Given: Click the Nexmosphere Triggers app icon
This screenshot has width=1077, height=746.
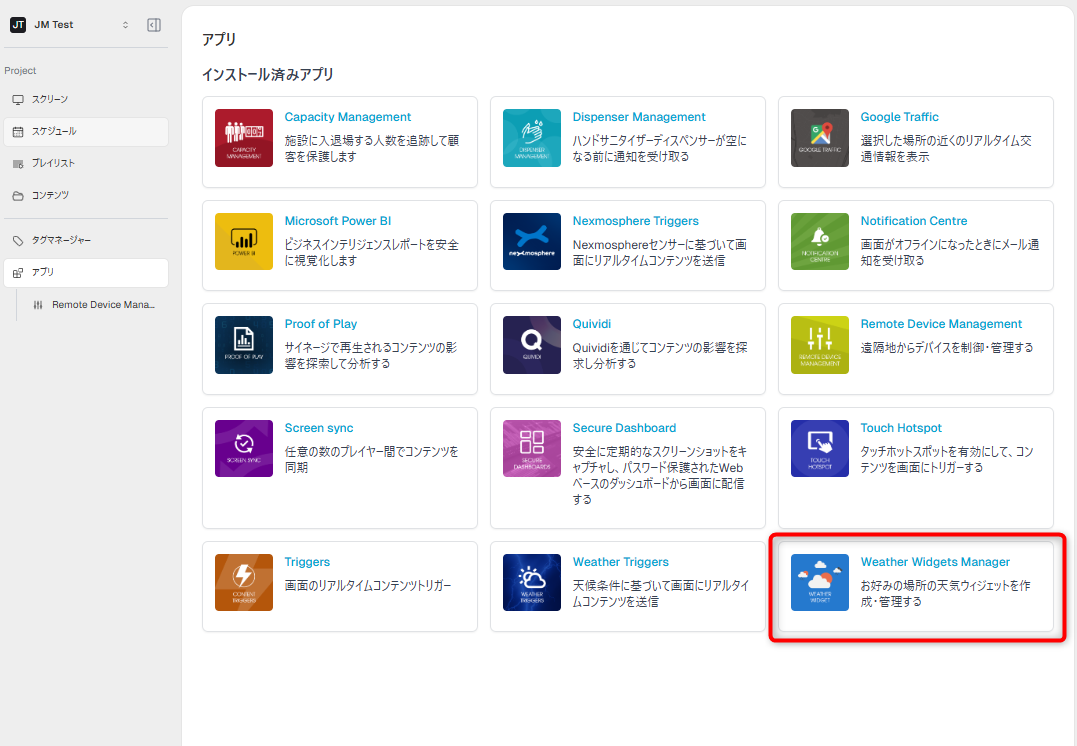Looking at the screenshot, I should [532, 242].
